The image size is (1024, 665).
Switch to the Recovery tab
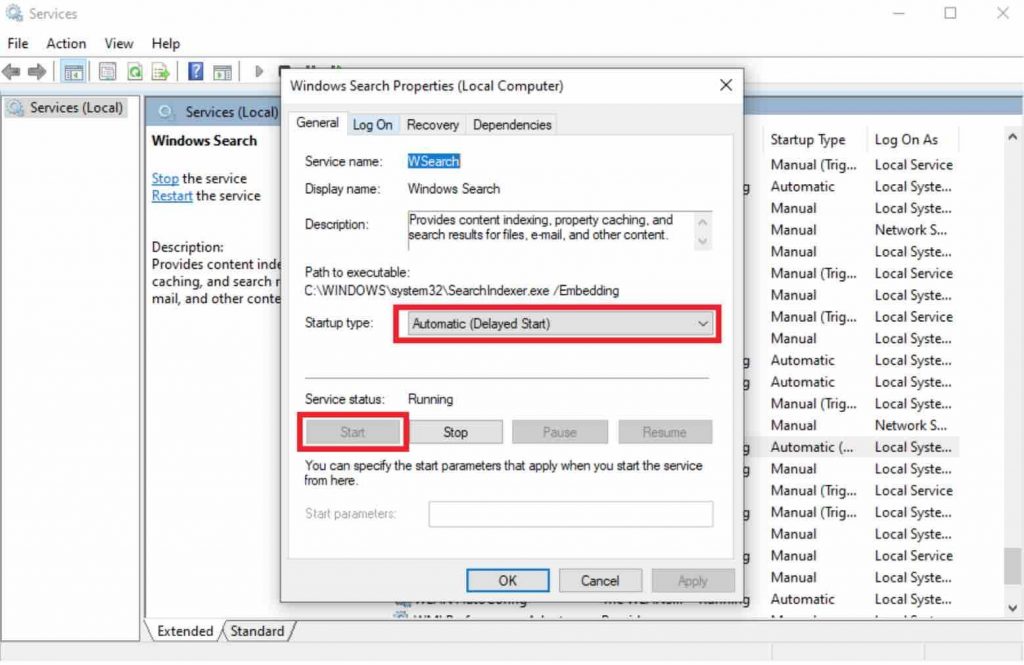tap(432, 124)
